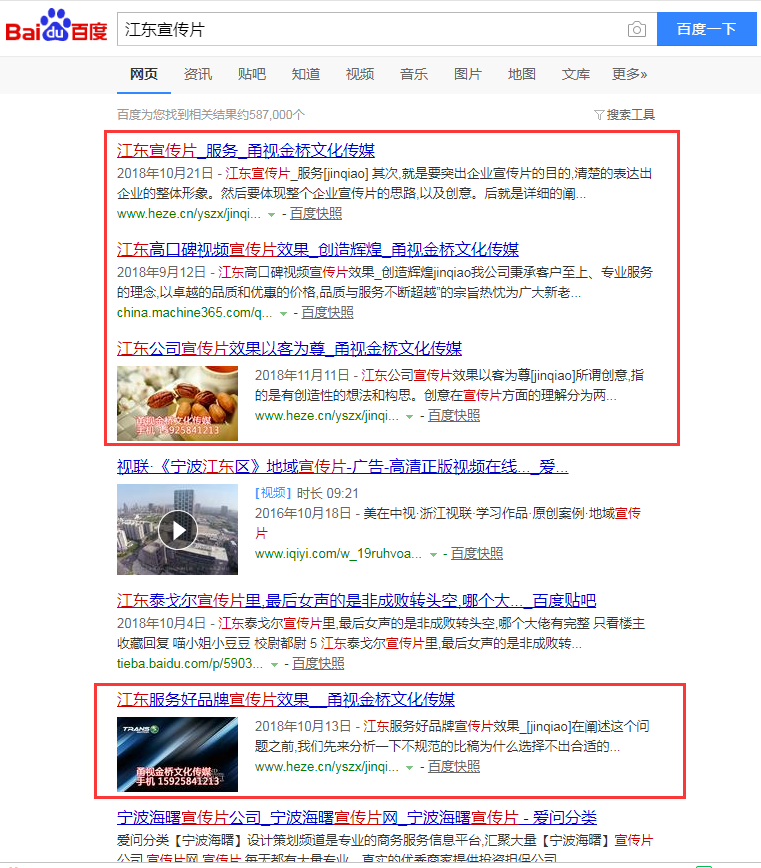
Task: Open 视联《宁波江东区》地域宣传片 result
Action: 343,467
